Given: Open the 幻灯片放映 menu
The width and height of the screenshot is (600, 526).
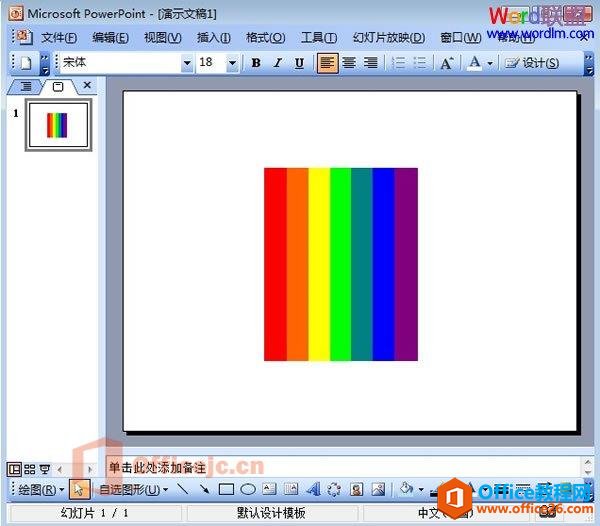Looking at the screenshot, I should [388, 38].
